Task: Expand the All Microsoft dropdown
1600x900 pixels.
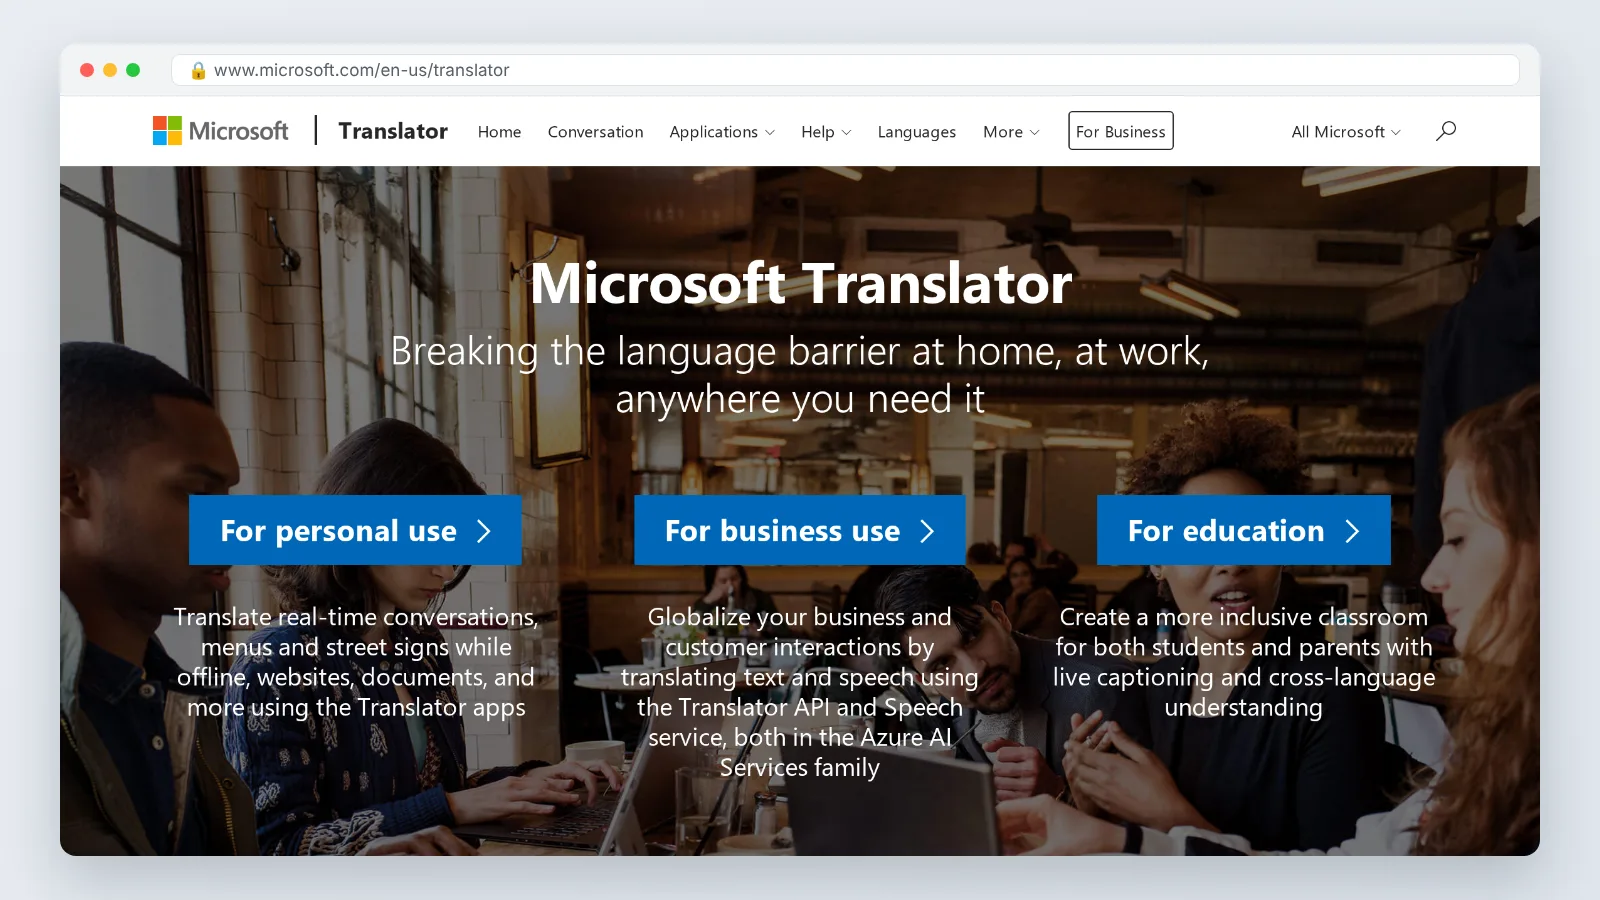Action: click(1346, 132)
